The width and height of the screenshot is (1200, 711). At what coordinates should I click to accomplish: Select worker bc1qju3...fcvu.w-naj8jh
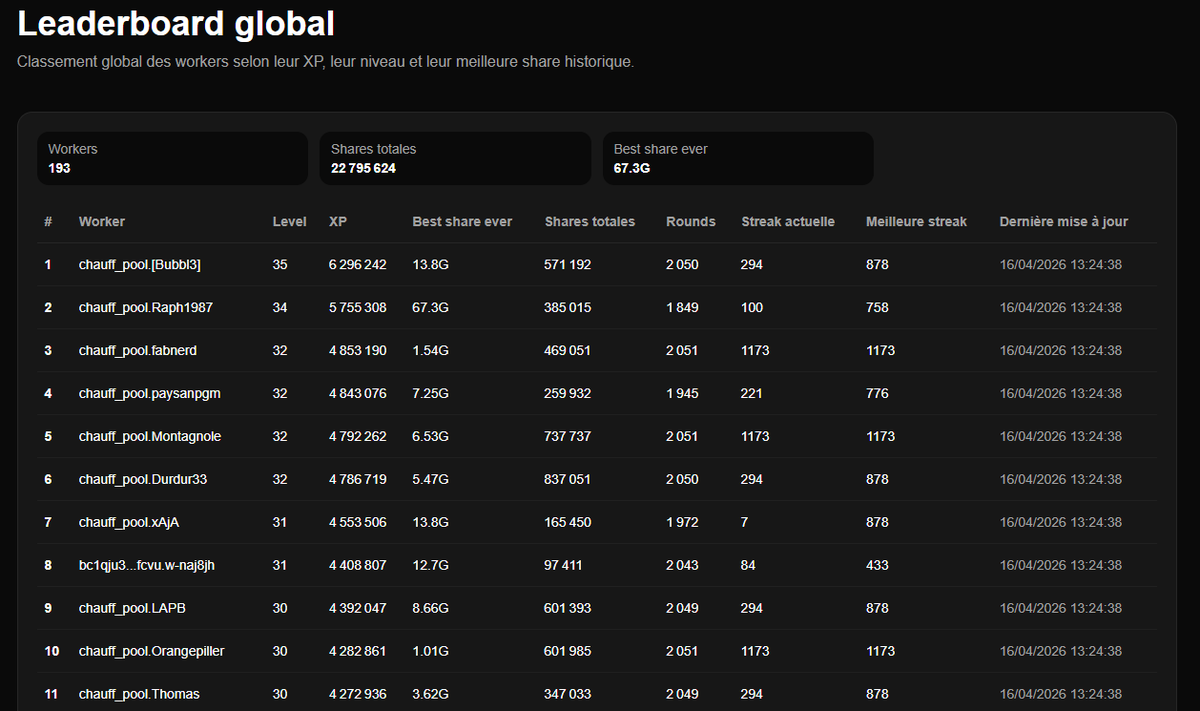[x=147, y=566]
